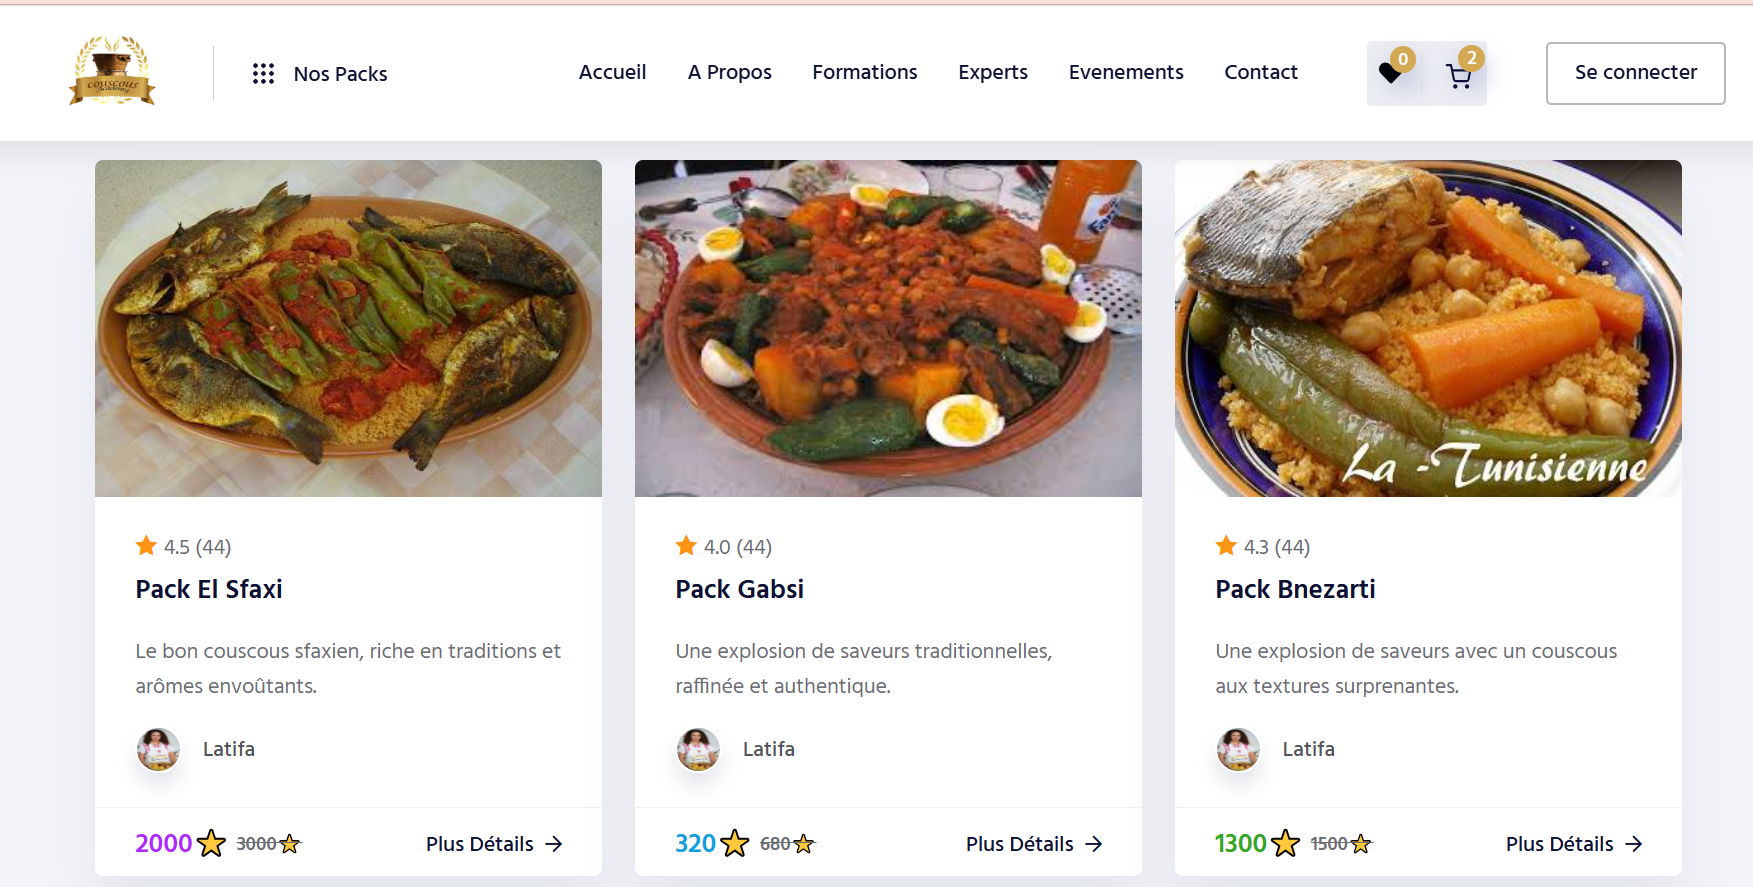The width and height of the screenshot is (1753, 887).
Task: Open the Nos Packs grid menu icon
Action: [263, 73]
